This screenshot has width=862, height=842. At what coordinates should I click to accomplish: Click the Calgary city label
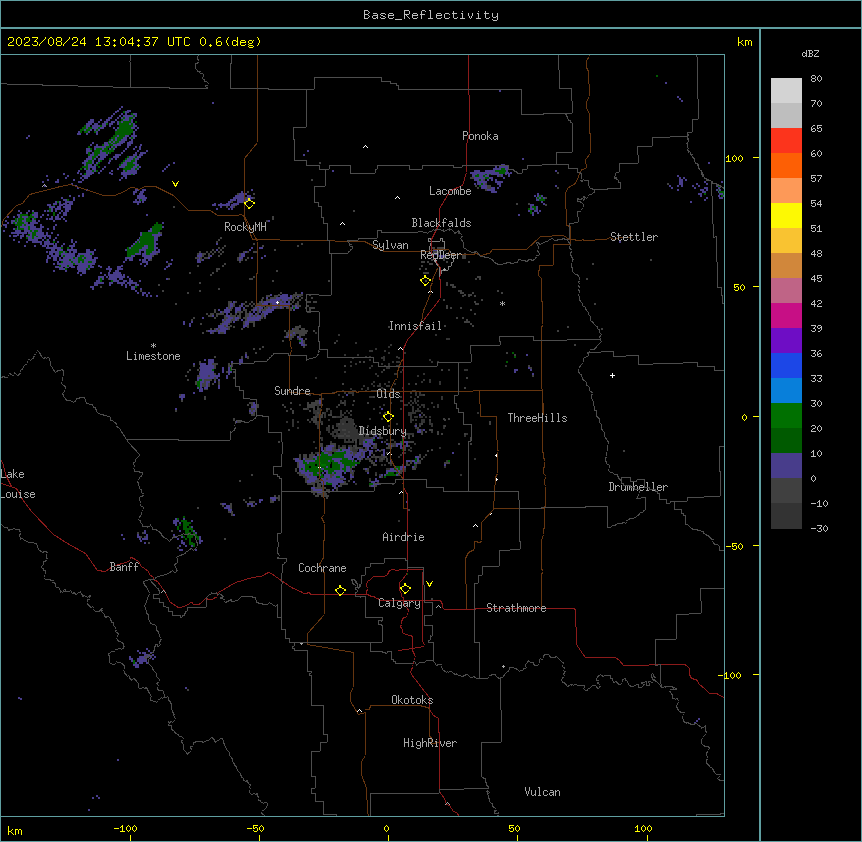pos(399,603)
